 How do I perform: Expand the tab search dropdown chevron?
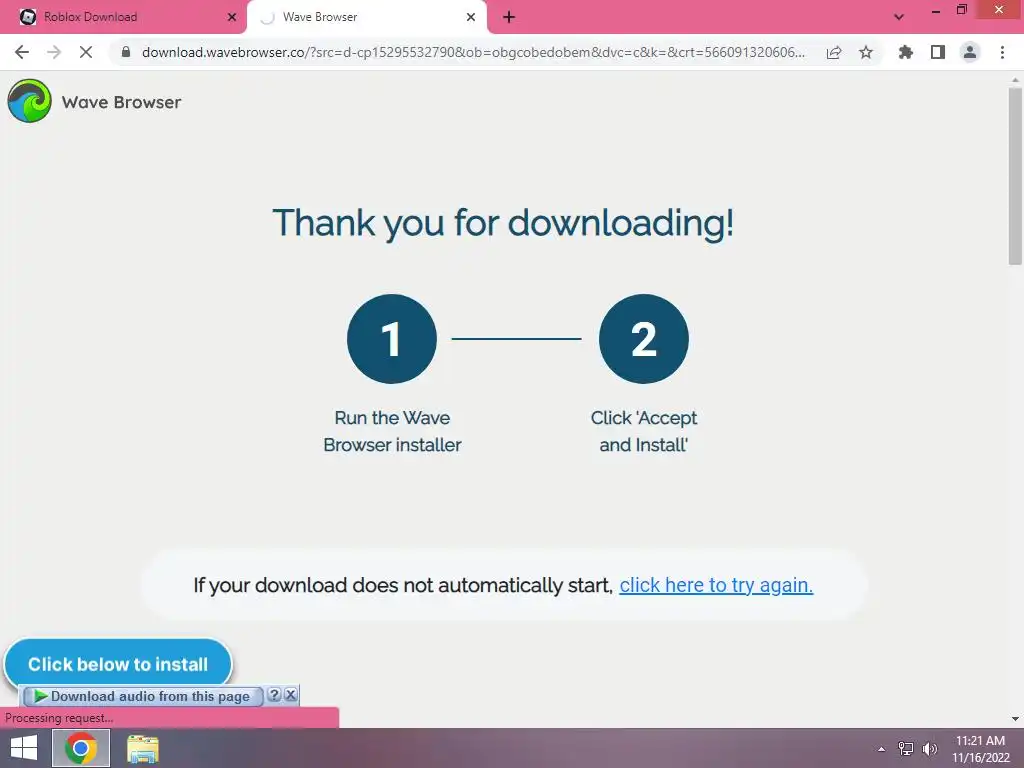pos(899,17)
